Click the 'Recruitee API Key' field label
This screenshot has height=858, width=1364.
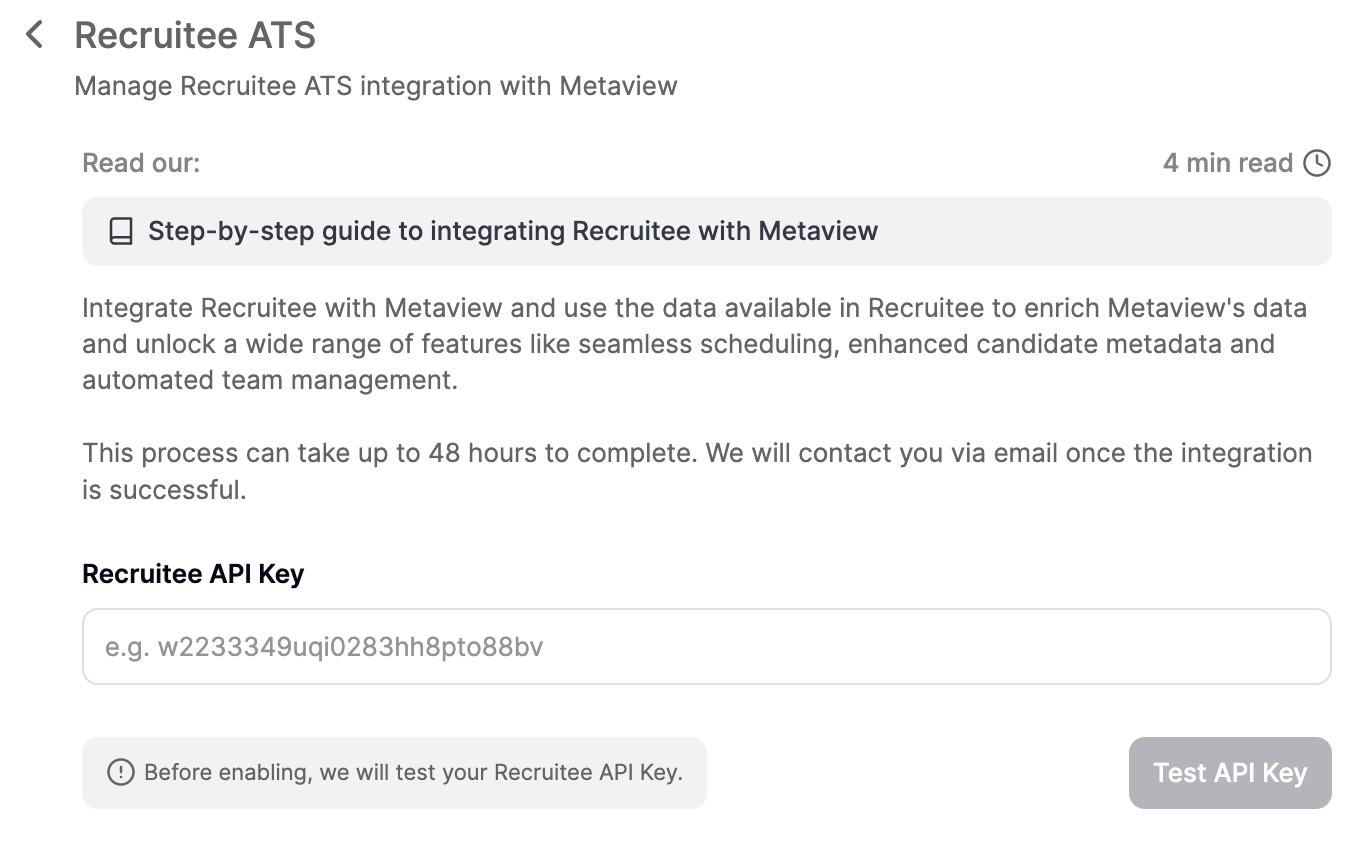[x=193, y=574]
